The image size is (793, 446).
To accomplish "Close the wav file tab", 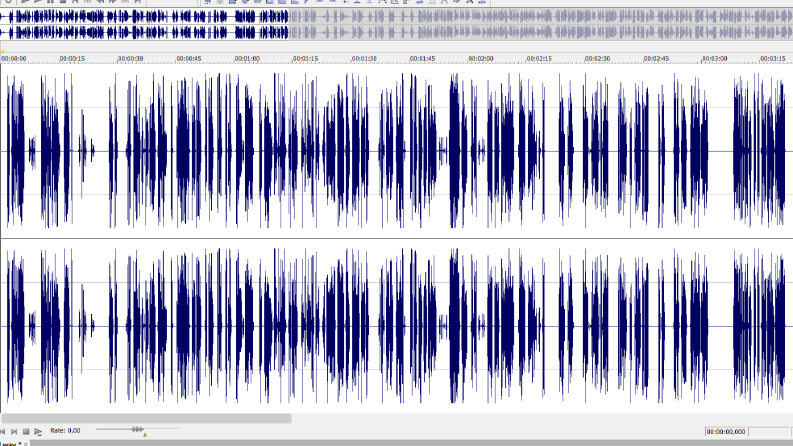I will pyautogui.click(x=26, y=444).
